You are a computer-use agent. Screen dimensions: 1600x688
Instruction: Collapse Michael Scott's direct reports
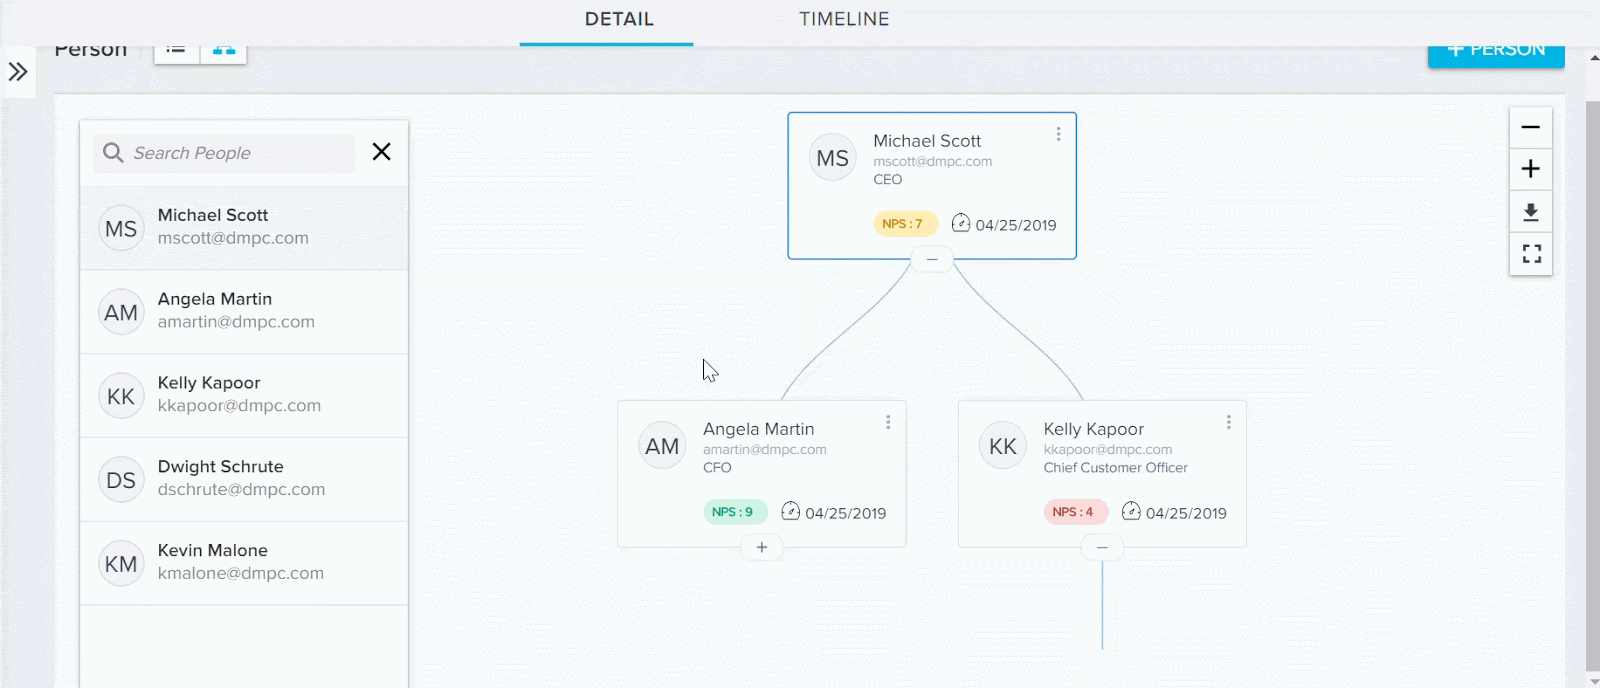coord(932,260)
